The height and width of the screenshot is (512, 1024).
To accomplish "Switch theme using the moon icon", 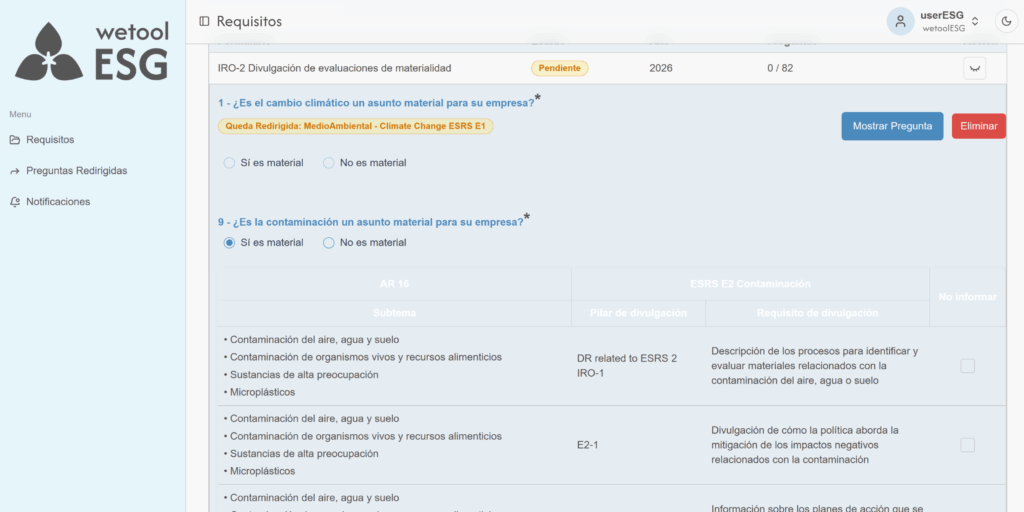I will pos(1005,21).
